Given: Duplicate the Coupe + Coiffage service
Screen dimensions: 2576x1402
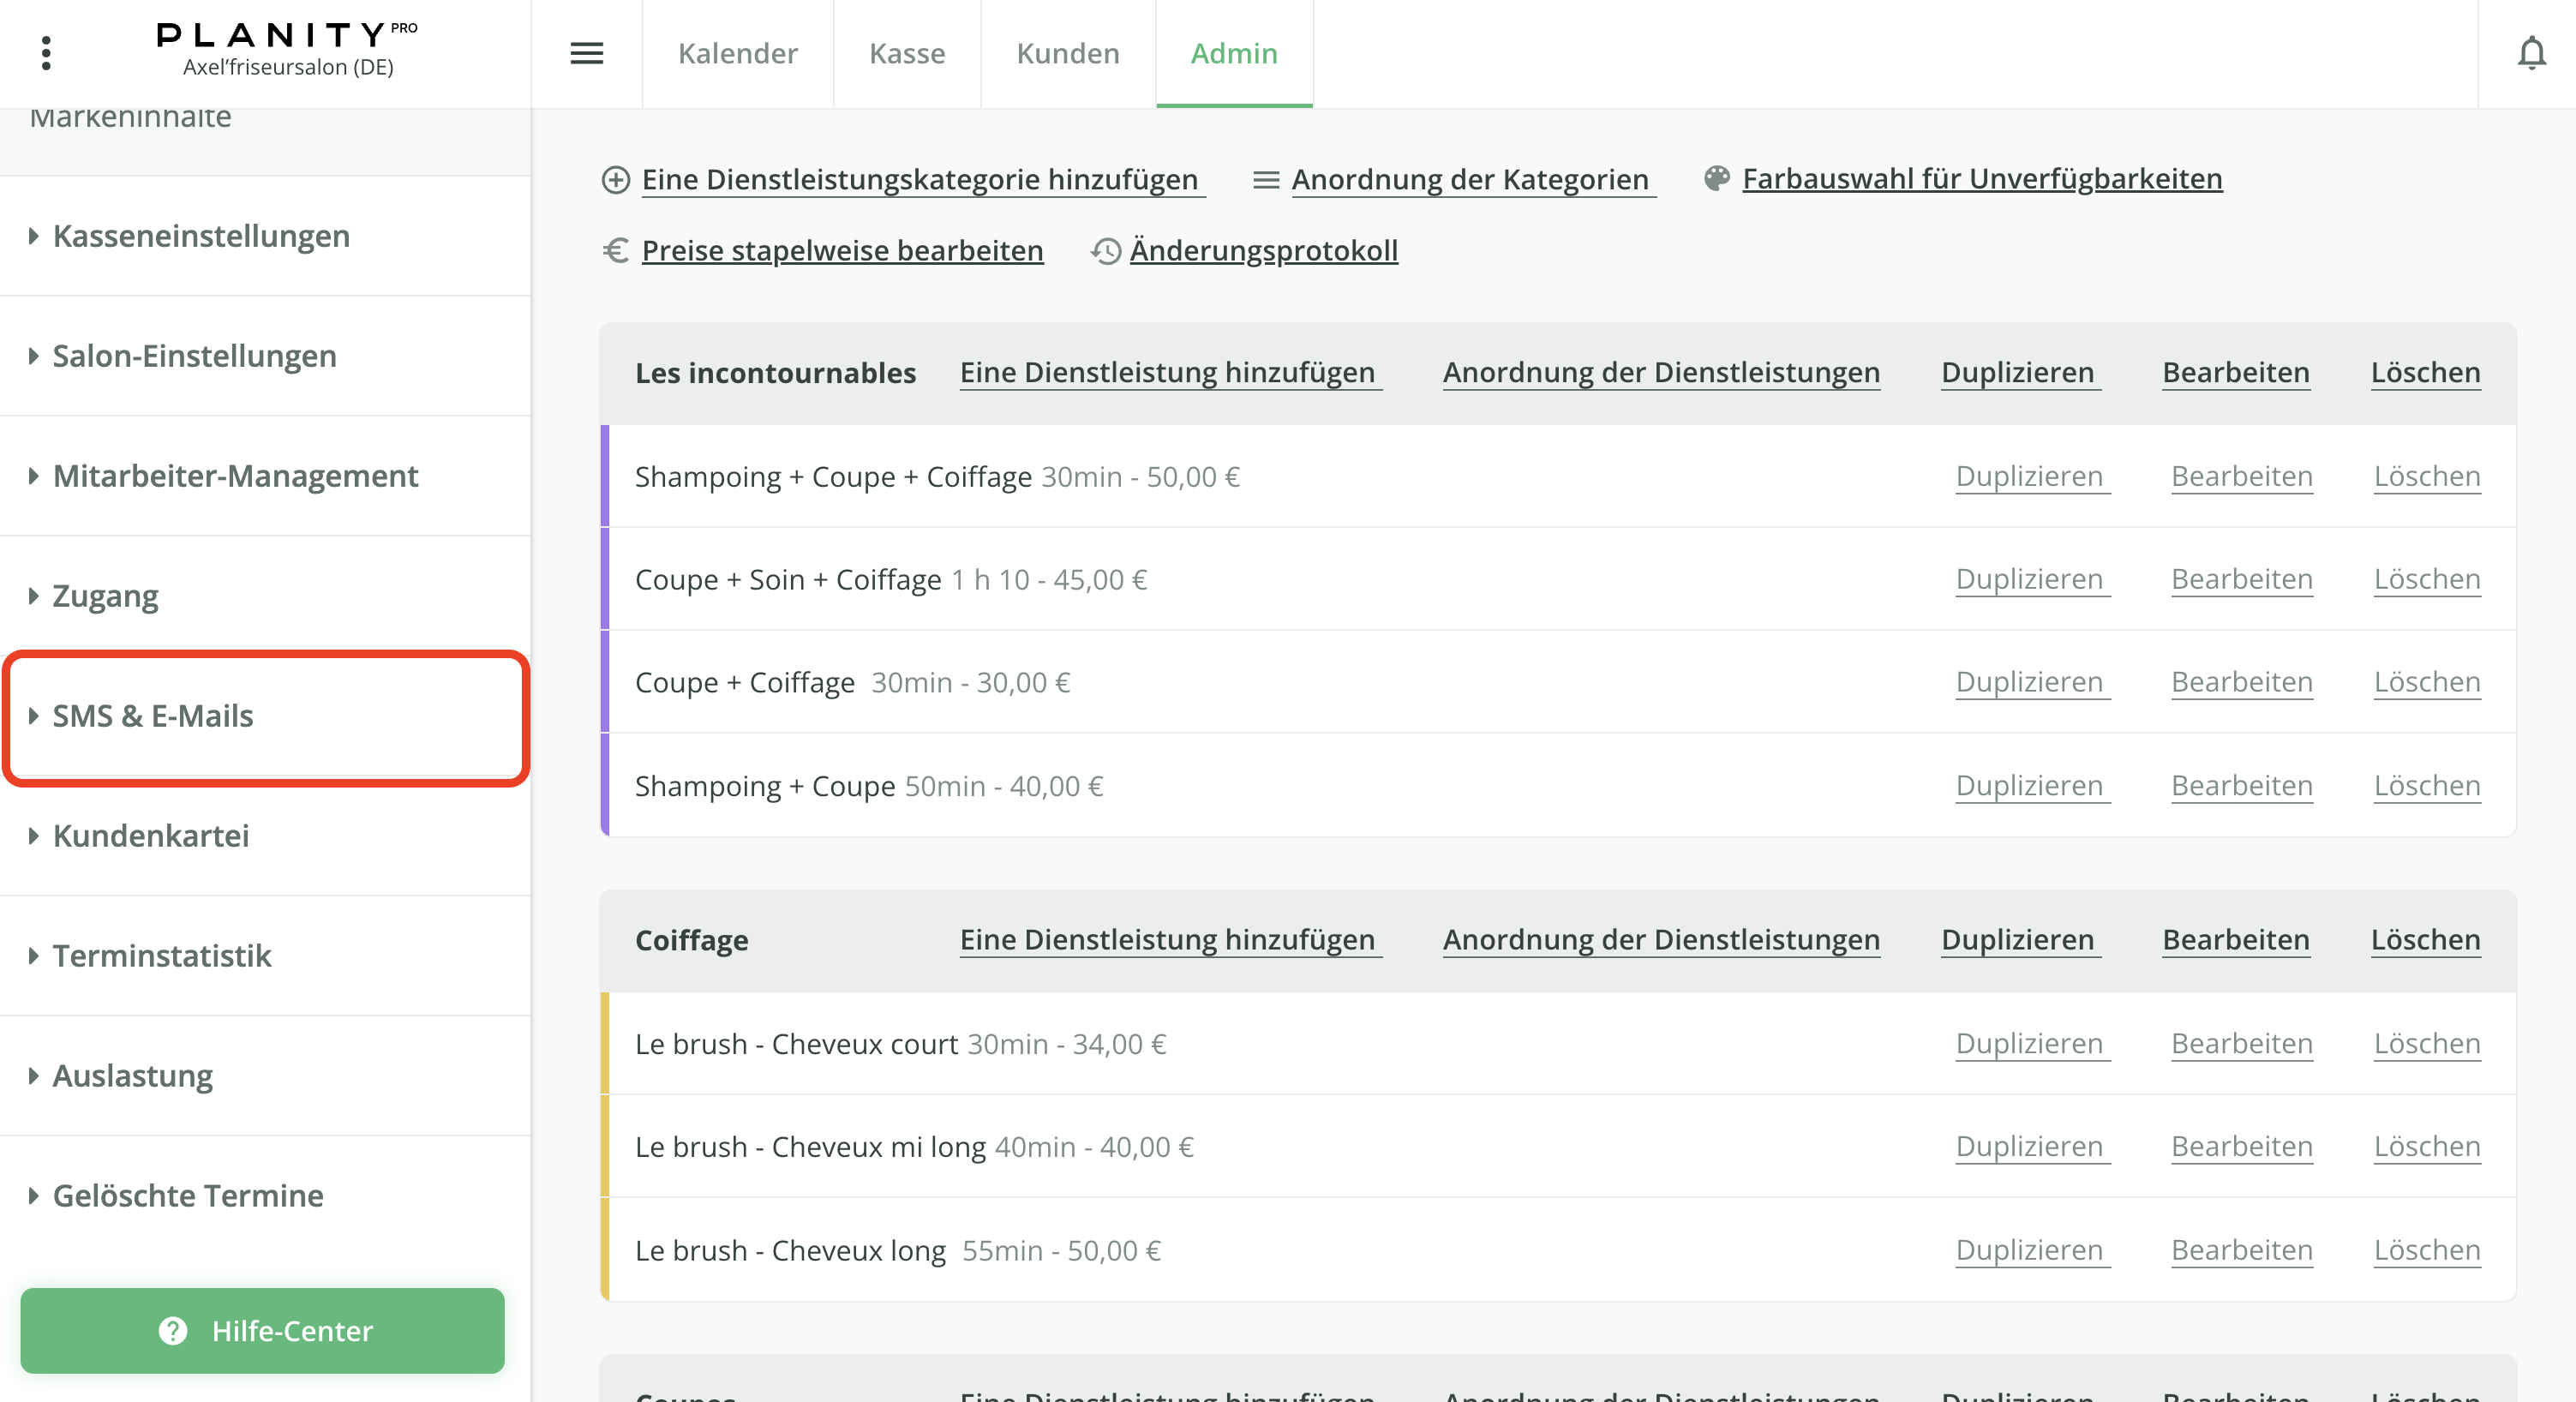Looking at the screenshot, I should click(2030, 681).
